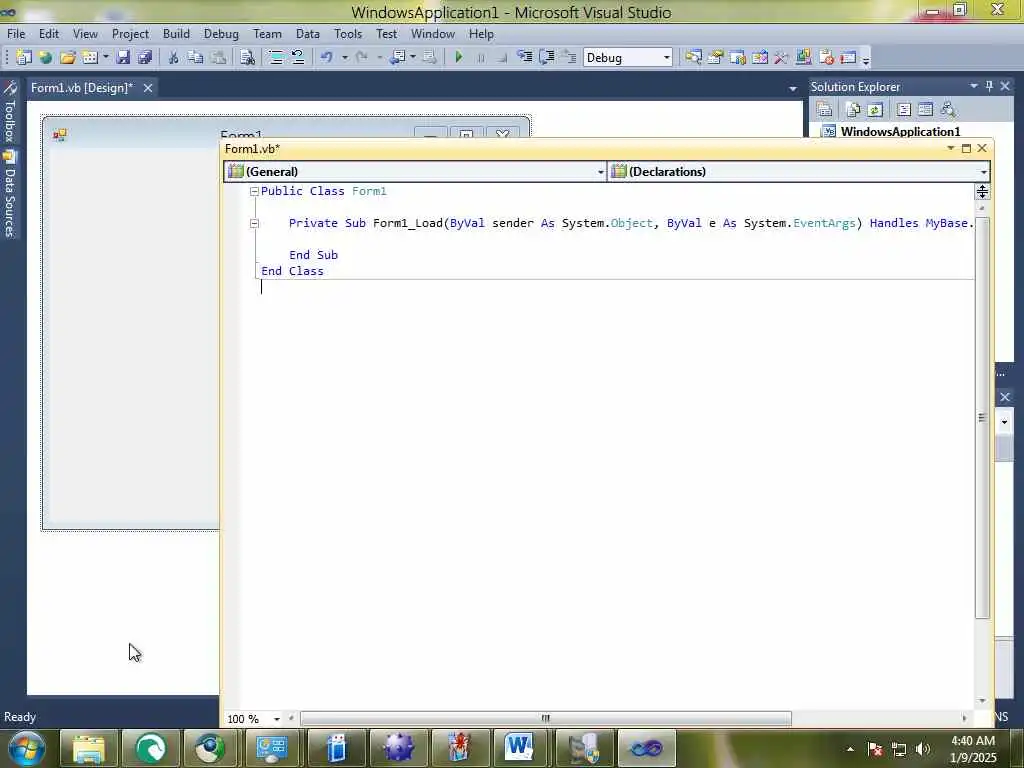Image resolution: width=1024 pixels, height=768 pixels.
Task: Click the code editor horizontal scrollbar thumb
Action: click(545, 718)
